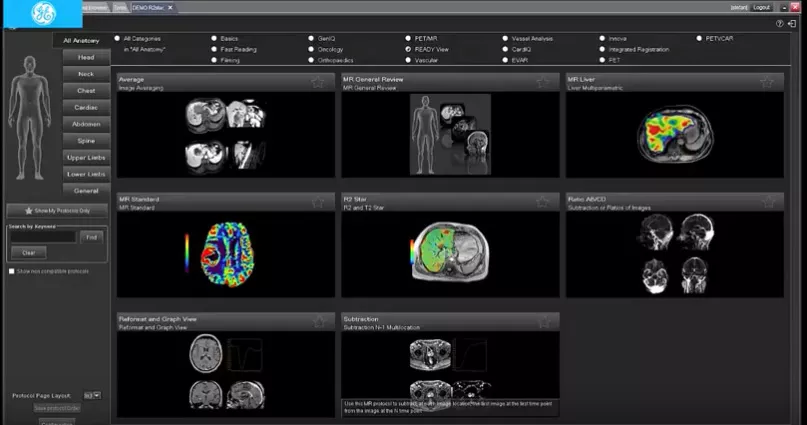807x425 pixels.
Task: Open the Ratio AB/CD protocol thumbnail
Action: click(x=675, y=254)
